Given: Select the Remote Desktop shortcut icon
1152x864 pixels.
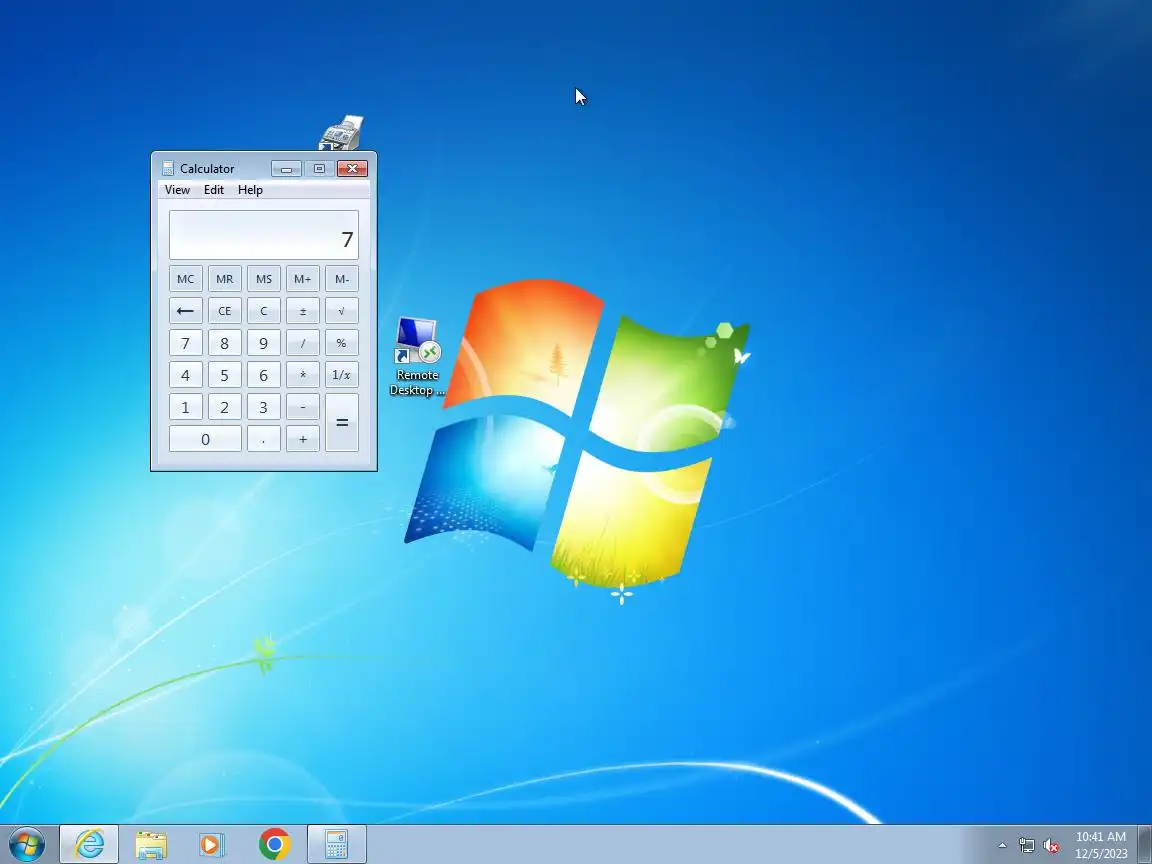Looking at the screenshot, I should [x=417, y=356].
